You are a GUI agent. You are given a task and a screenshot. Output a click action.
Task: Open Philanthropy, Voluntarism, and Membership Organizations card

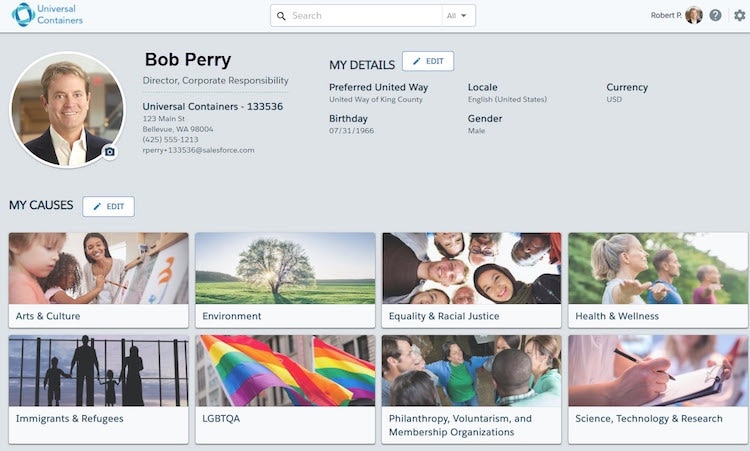[x=472, y=389]
